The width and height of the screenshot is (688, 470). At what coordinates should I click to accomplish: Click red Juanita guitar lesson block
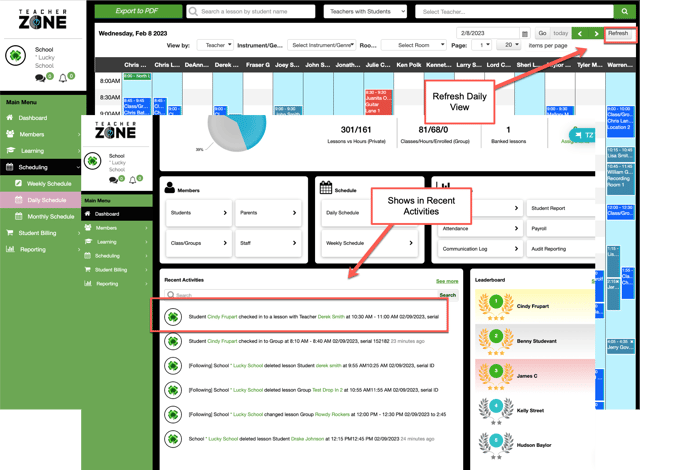pos(379,102)
